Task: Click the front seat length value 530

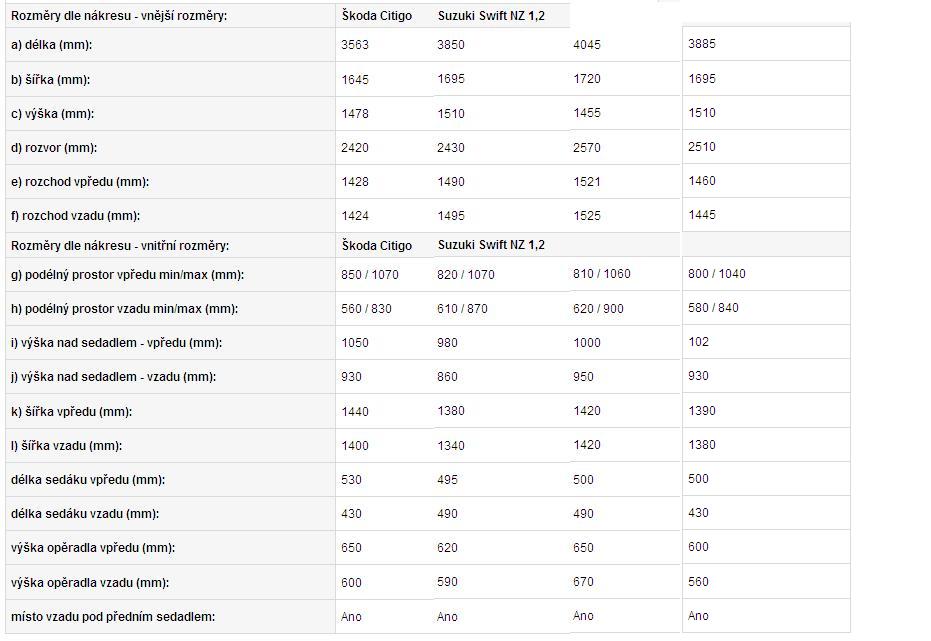Action: [351, 480]
